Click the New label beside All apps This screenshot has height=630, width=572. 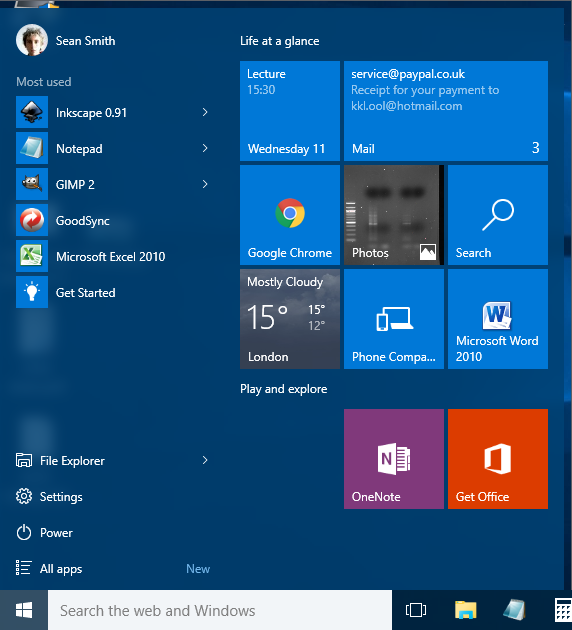(198, 569)
